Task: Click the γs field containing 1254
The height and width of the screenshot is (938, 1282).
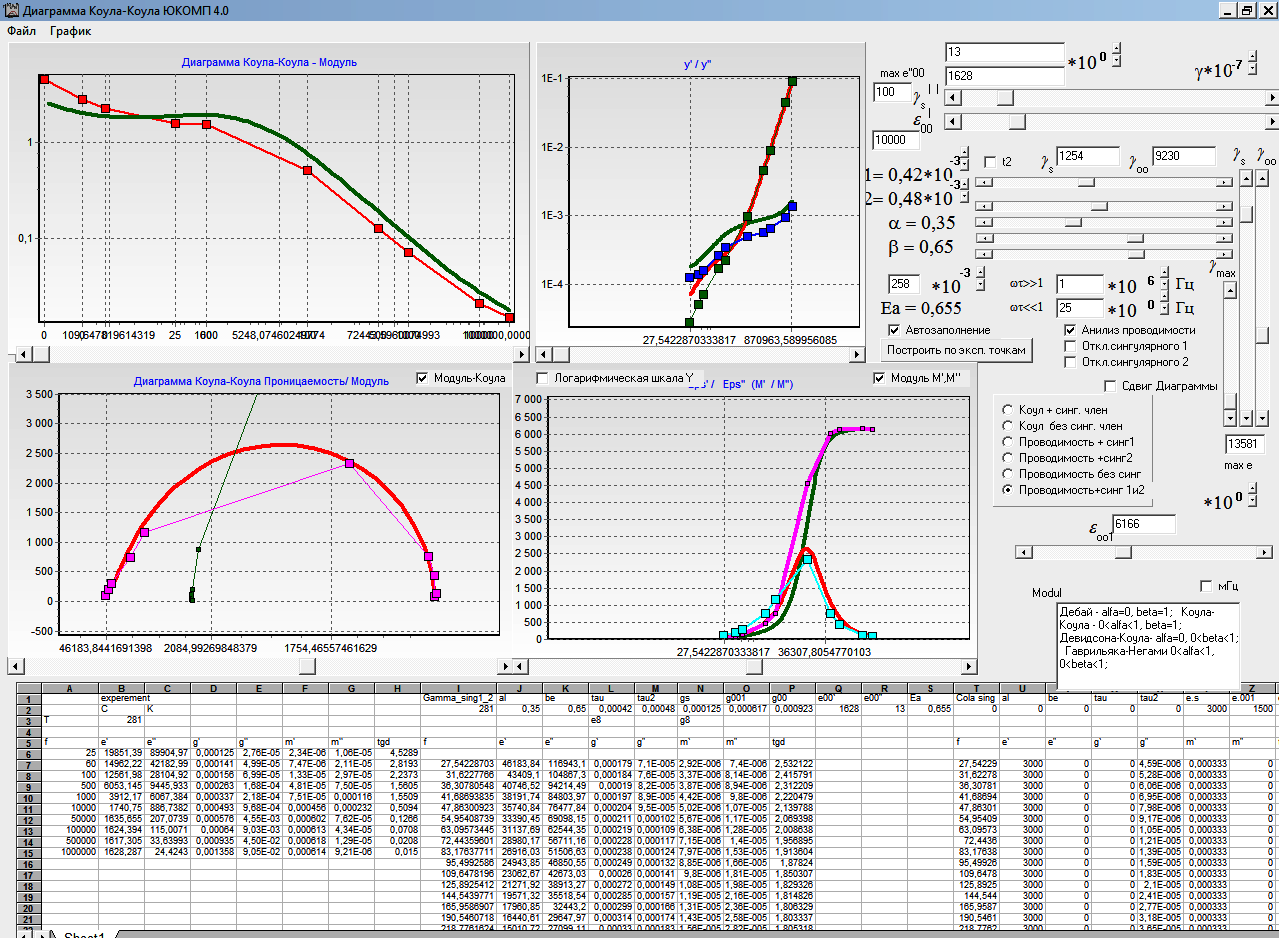Action: pyautogui.click(x=1088, y=157)
